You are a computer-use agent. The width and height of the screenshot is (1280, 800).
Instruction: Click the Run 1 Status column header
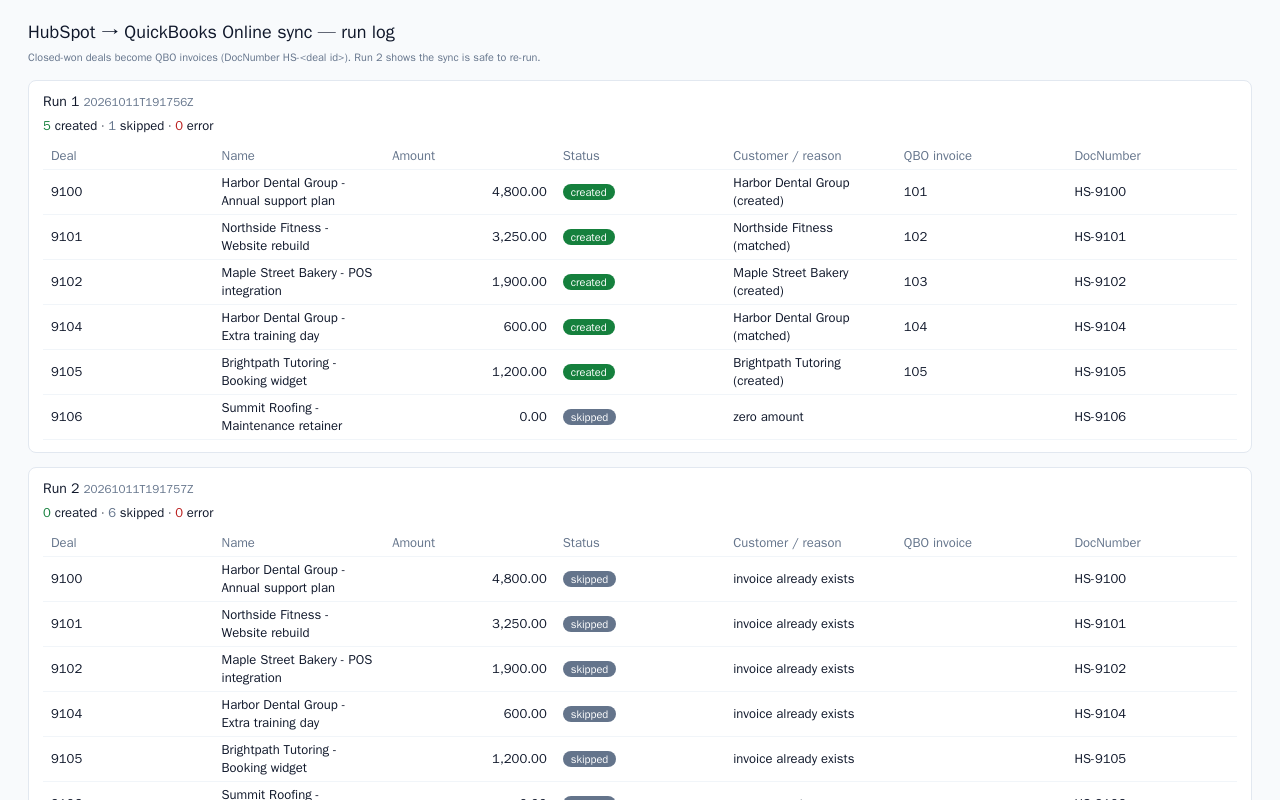tap(581, 156)
